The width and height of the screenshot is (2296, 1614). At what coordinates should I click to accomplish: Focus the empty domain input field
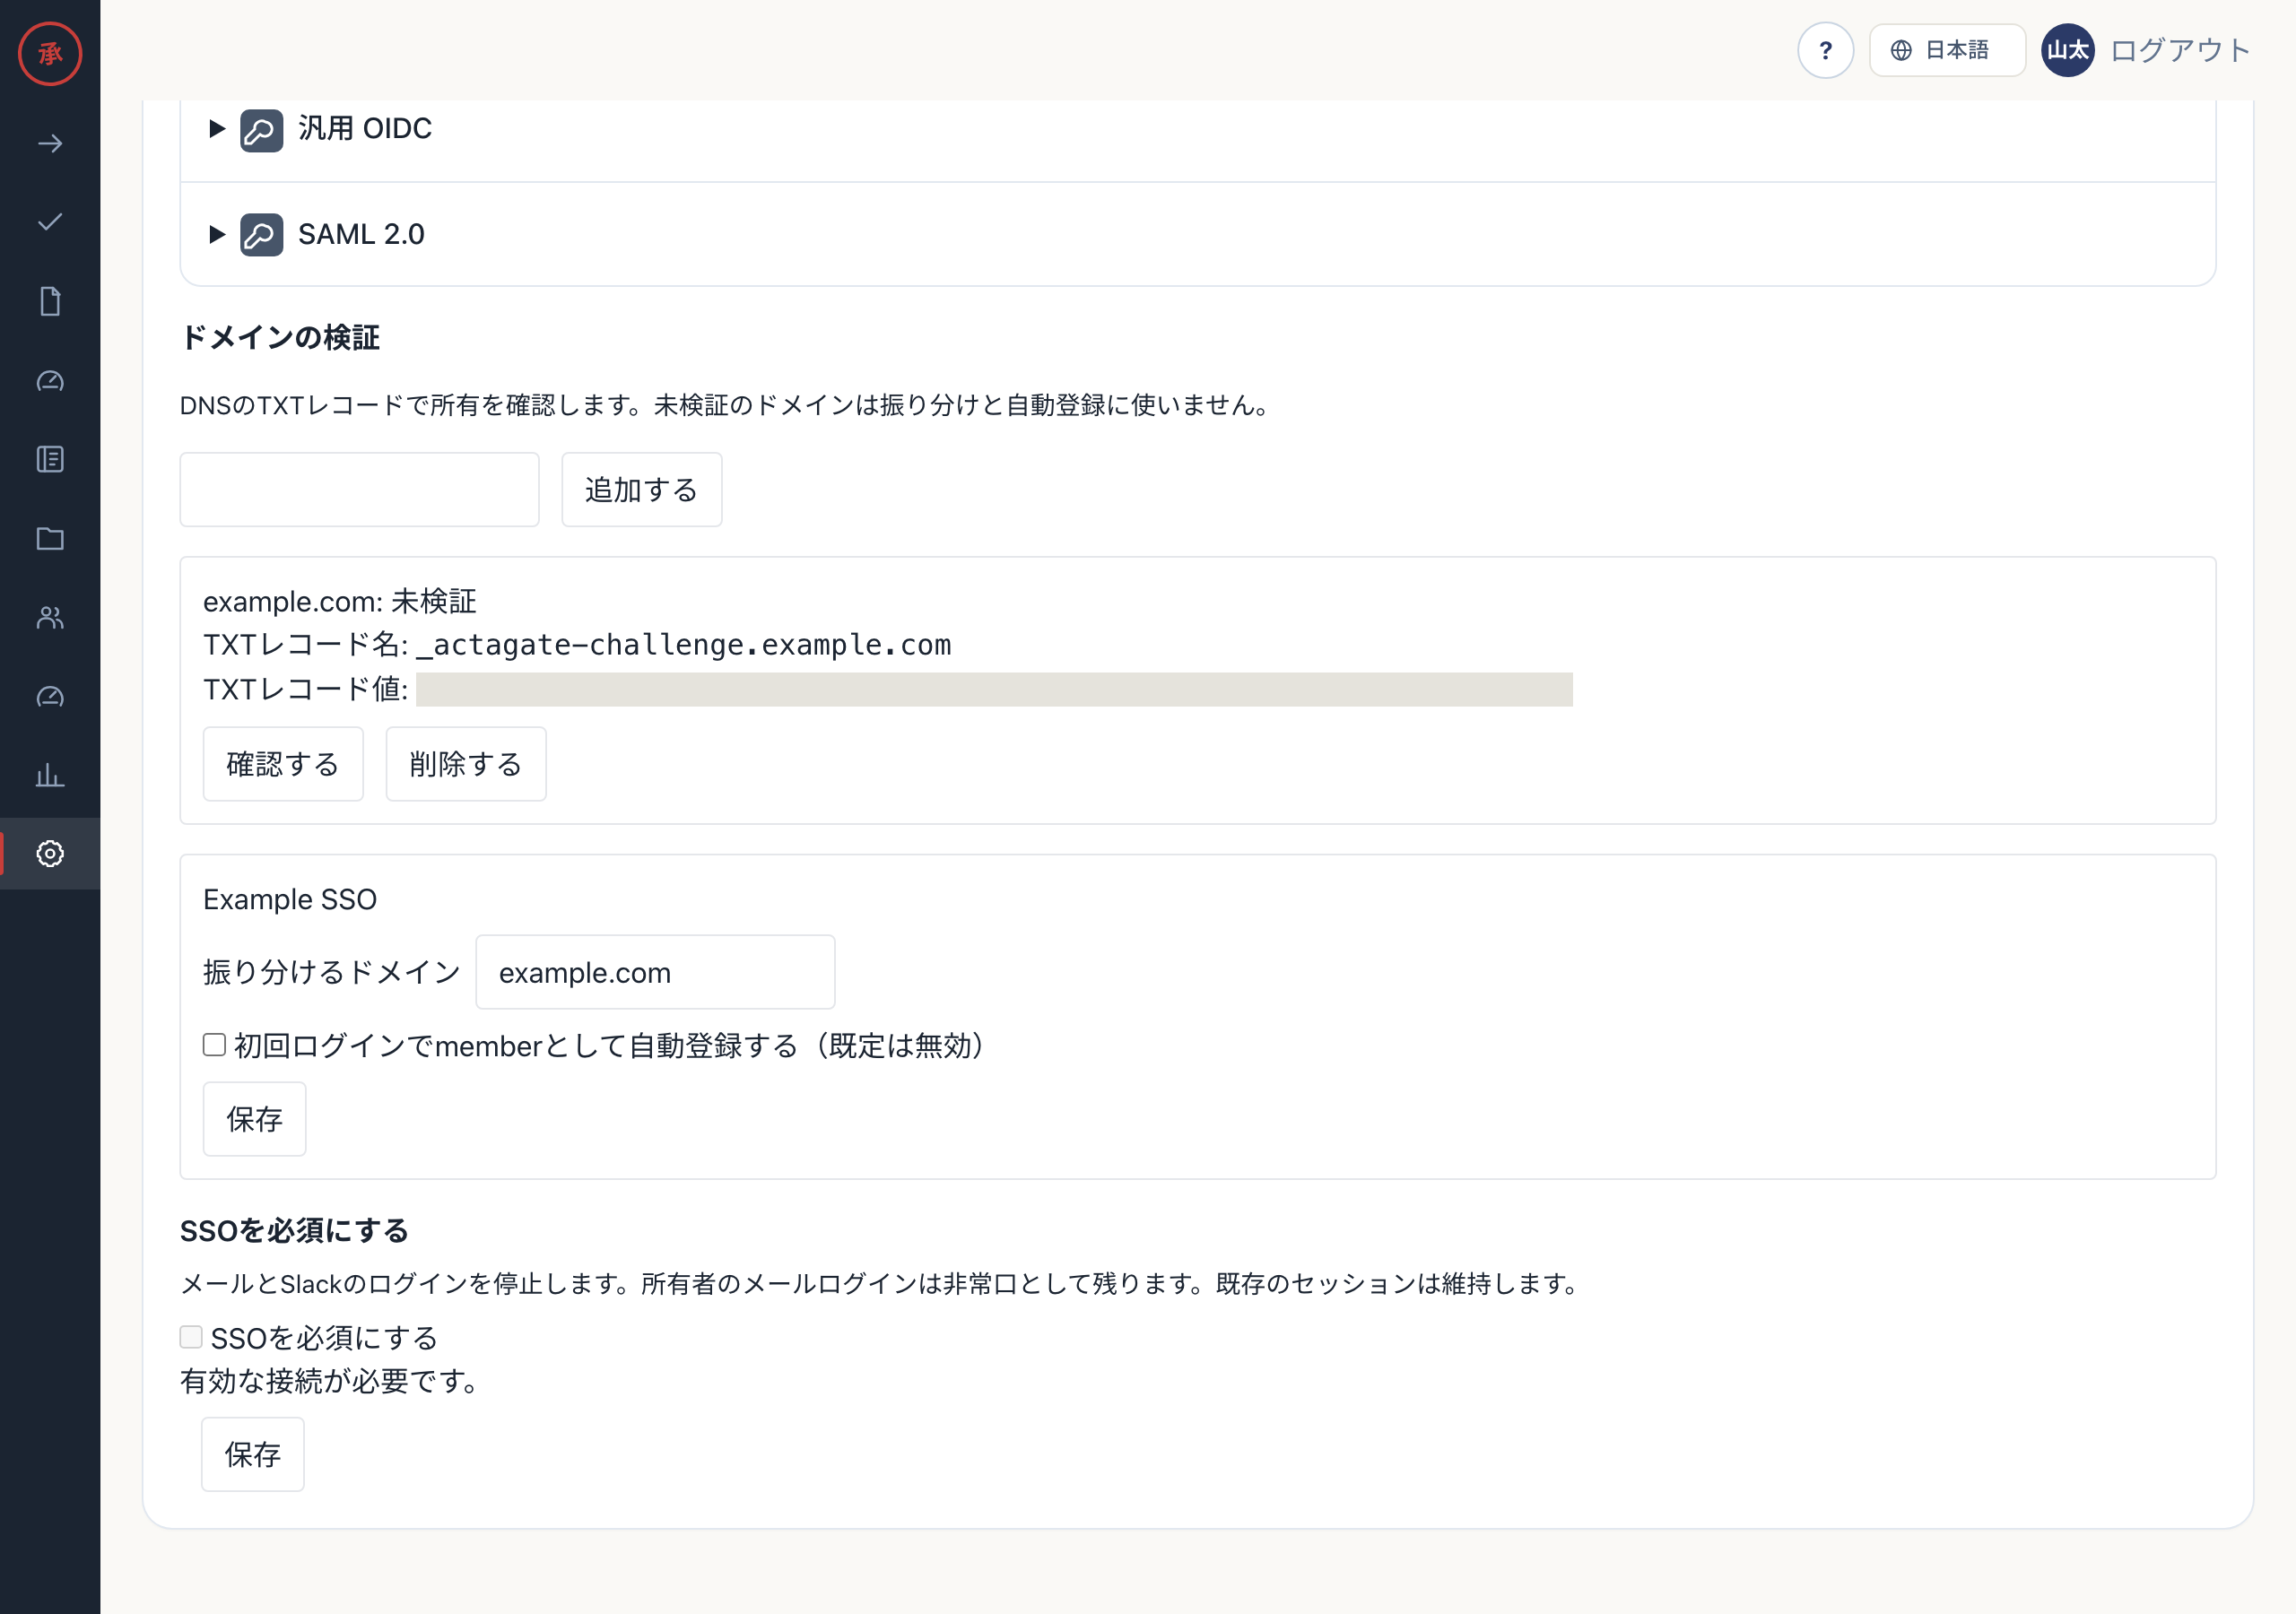359,490
